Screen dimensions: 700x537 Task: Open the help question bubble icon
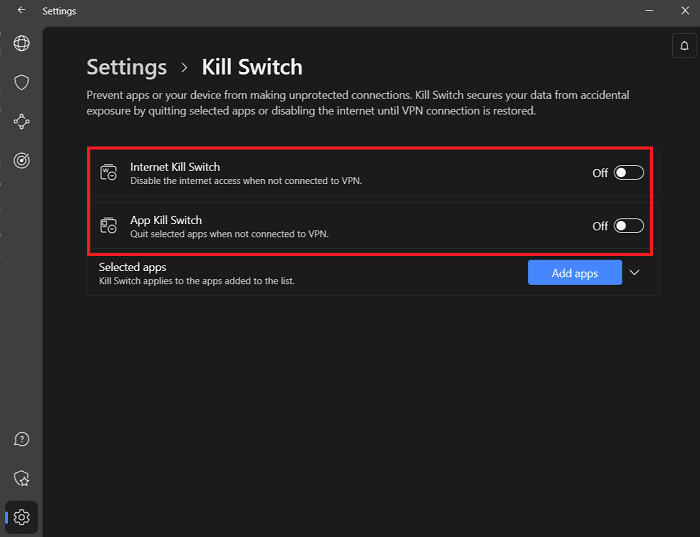click(x=21, y=440)
